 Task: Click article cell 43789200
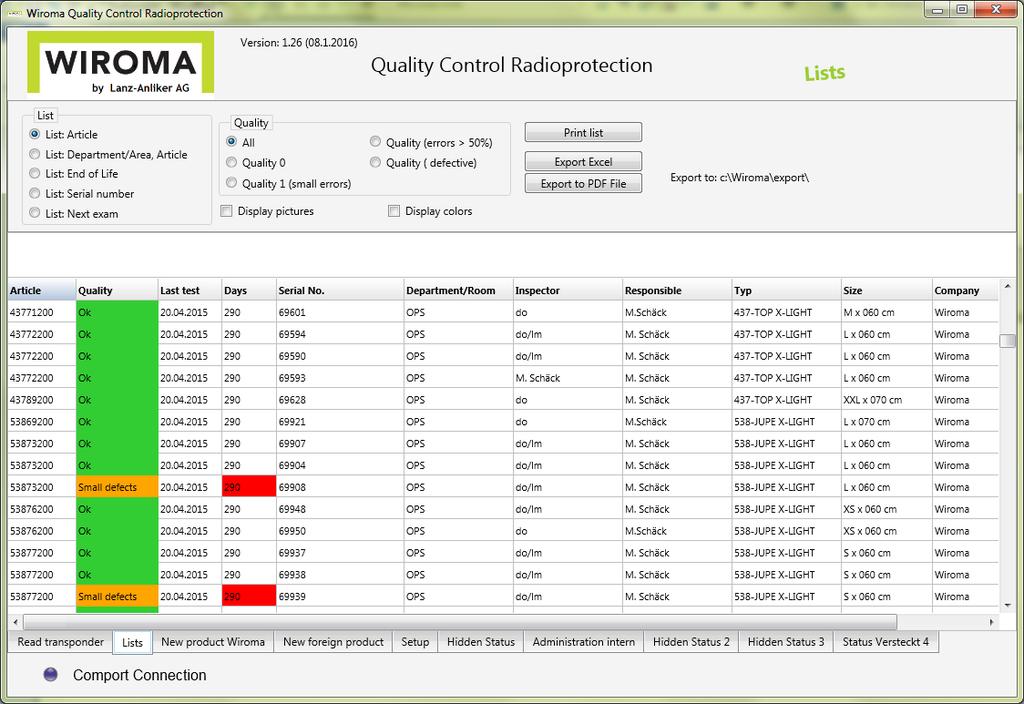click(x=42, y=399)
